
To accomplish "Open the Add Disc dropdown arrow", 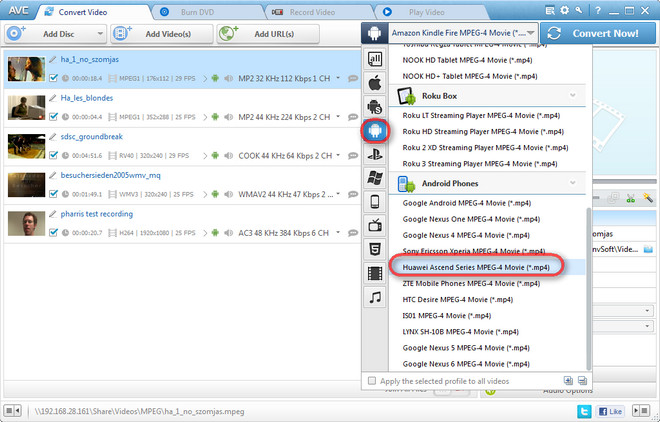I will click(100, 34).
